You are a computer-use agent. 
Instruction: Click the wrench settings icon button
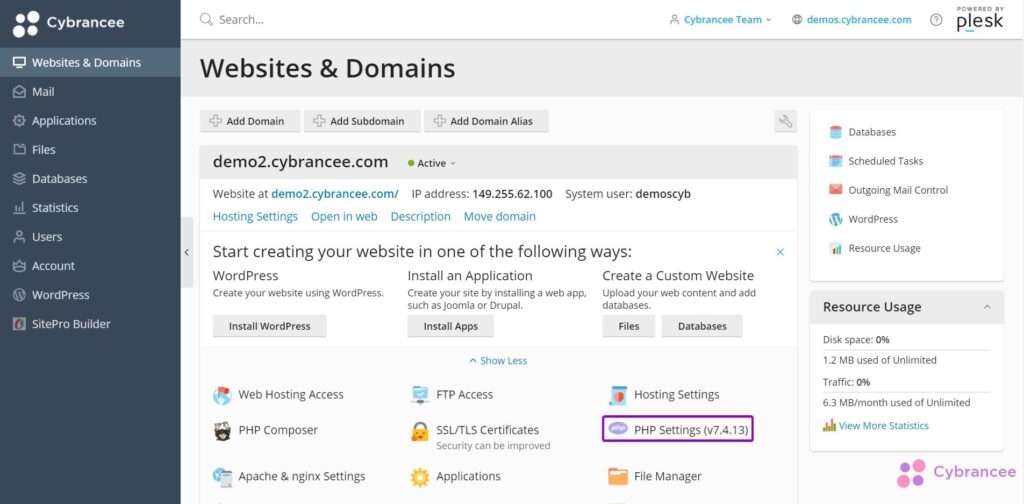tap(786, 121)
